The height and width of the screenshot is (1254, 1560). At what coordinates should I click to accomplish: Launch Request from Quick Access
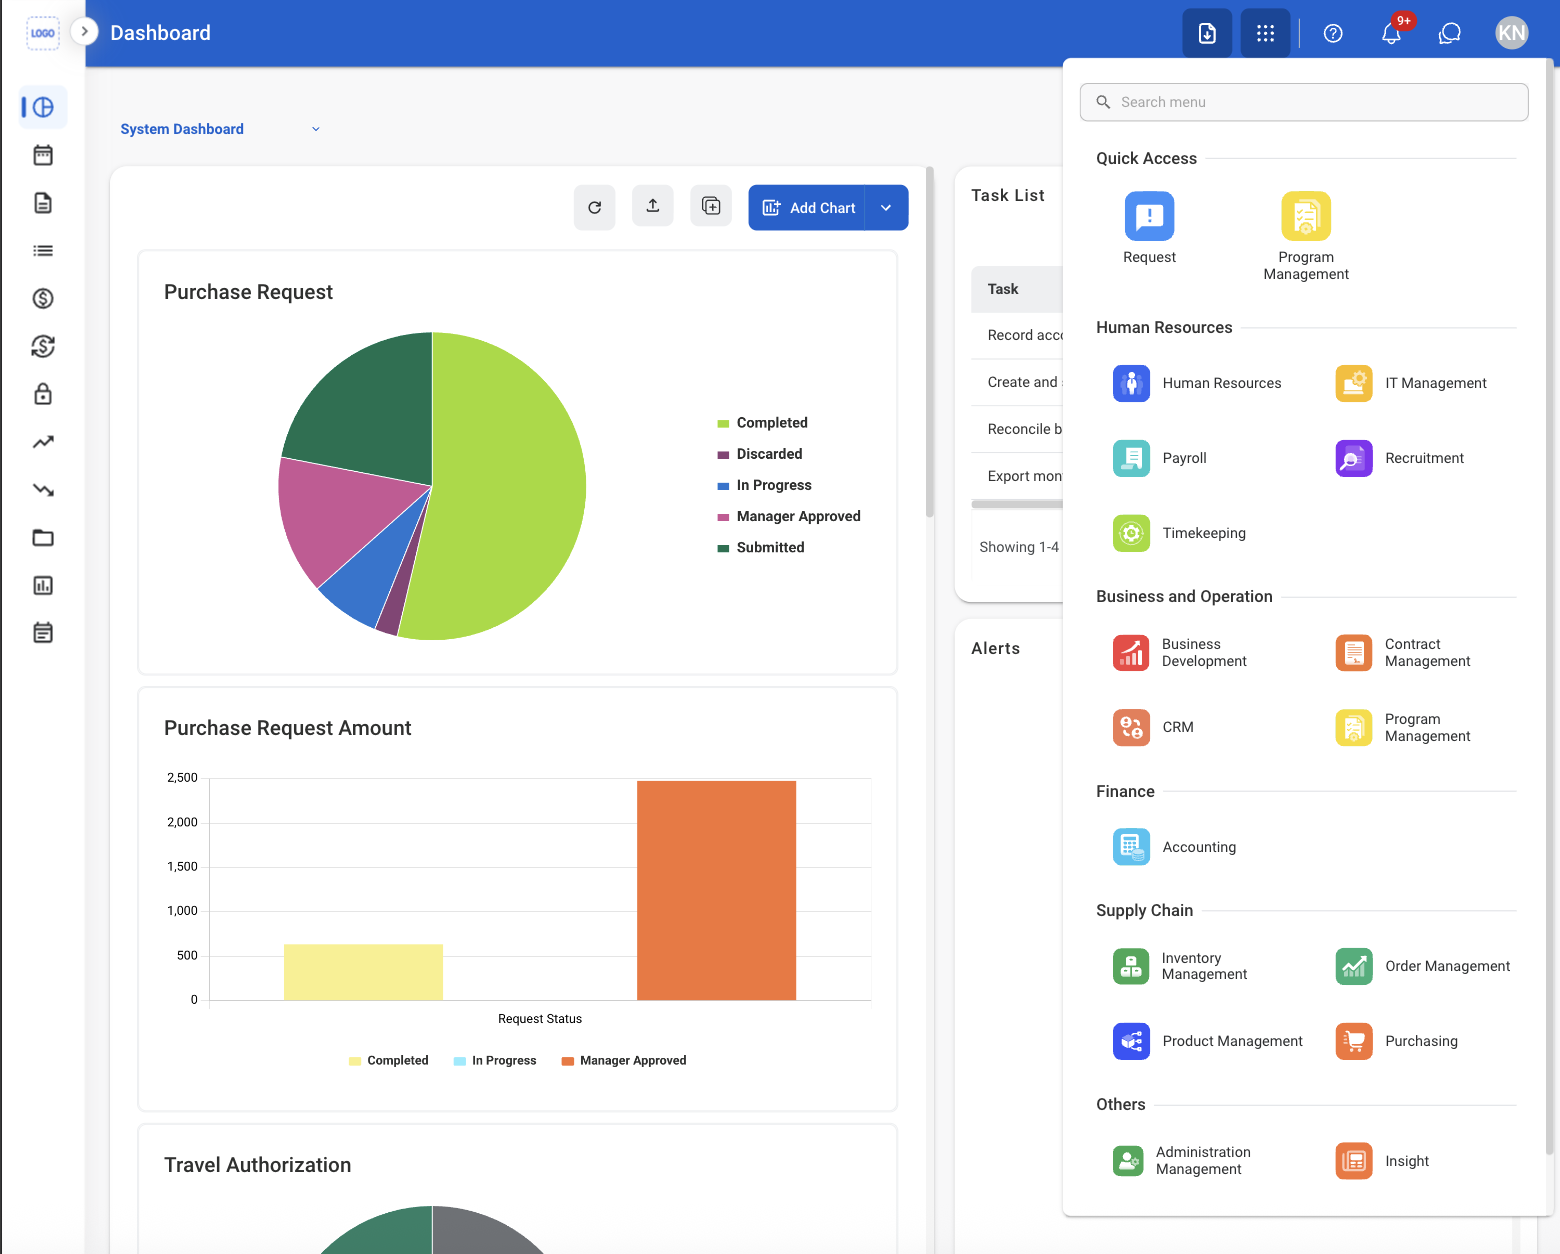coord(1150,229)
